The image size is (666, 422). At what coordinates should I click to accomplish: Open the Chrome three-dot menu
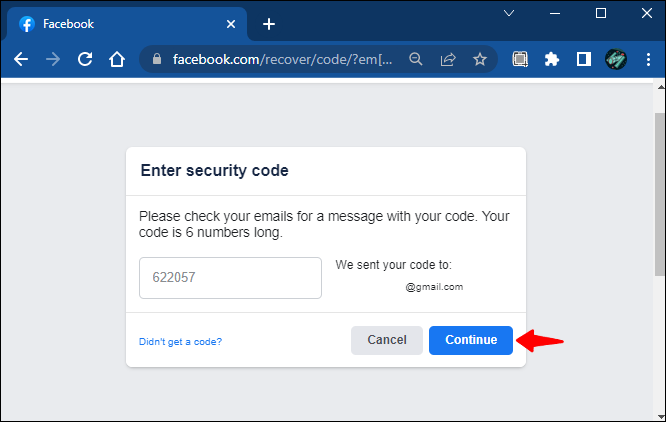[647, 59]
